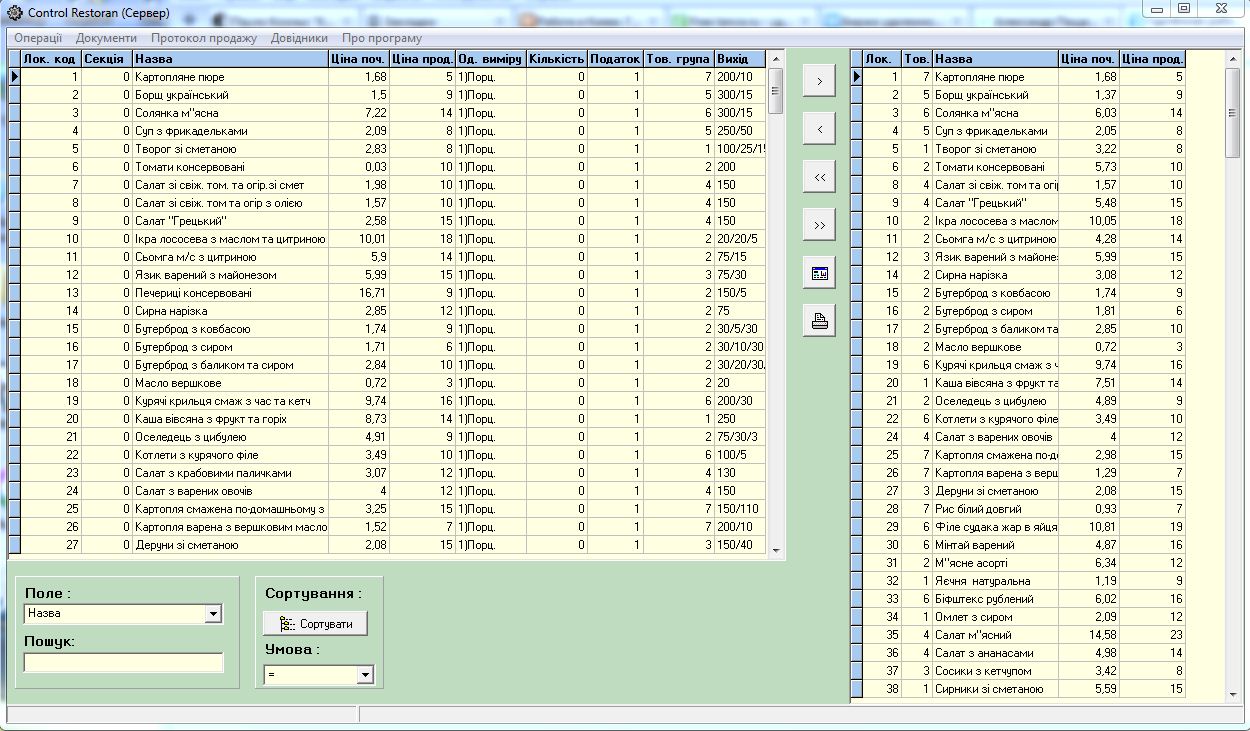
Task: Click the Назва column header in left table
Action: click(230, 59)
